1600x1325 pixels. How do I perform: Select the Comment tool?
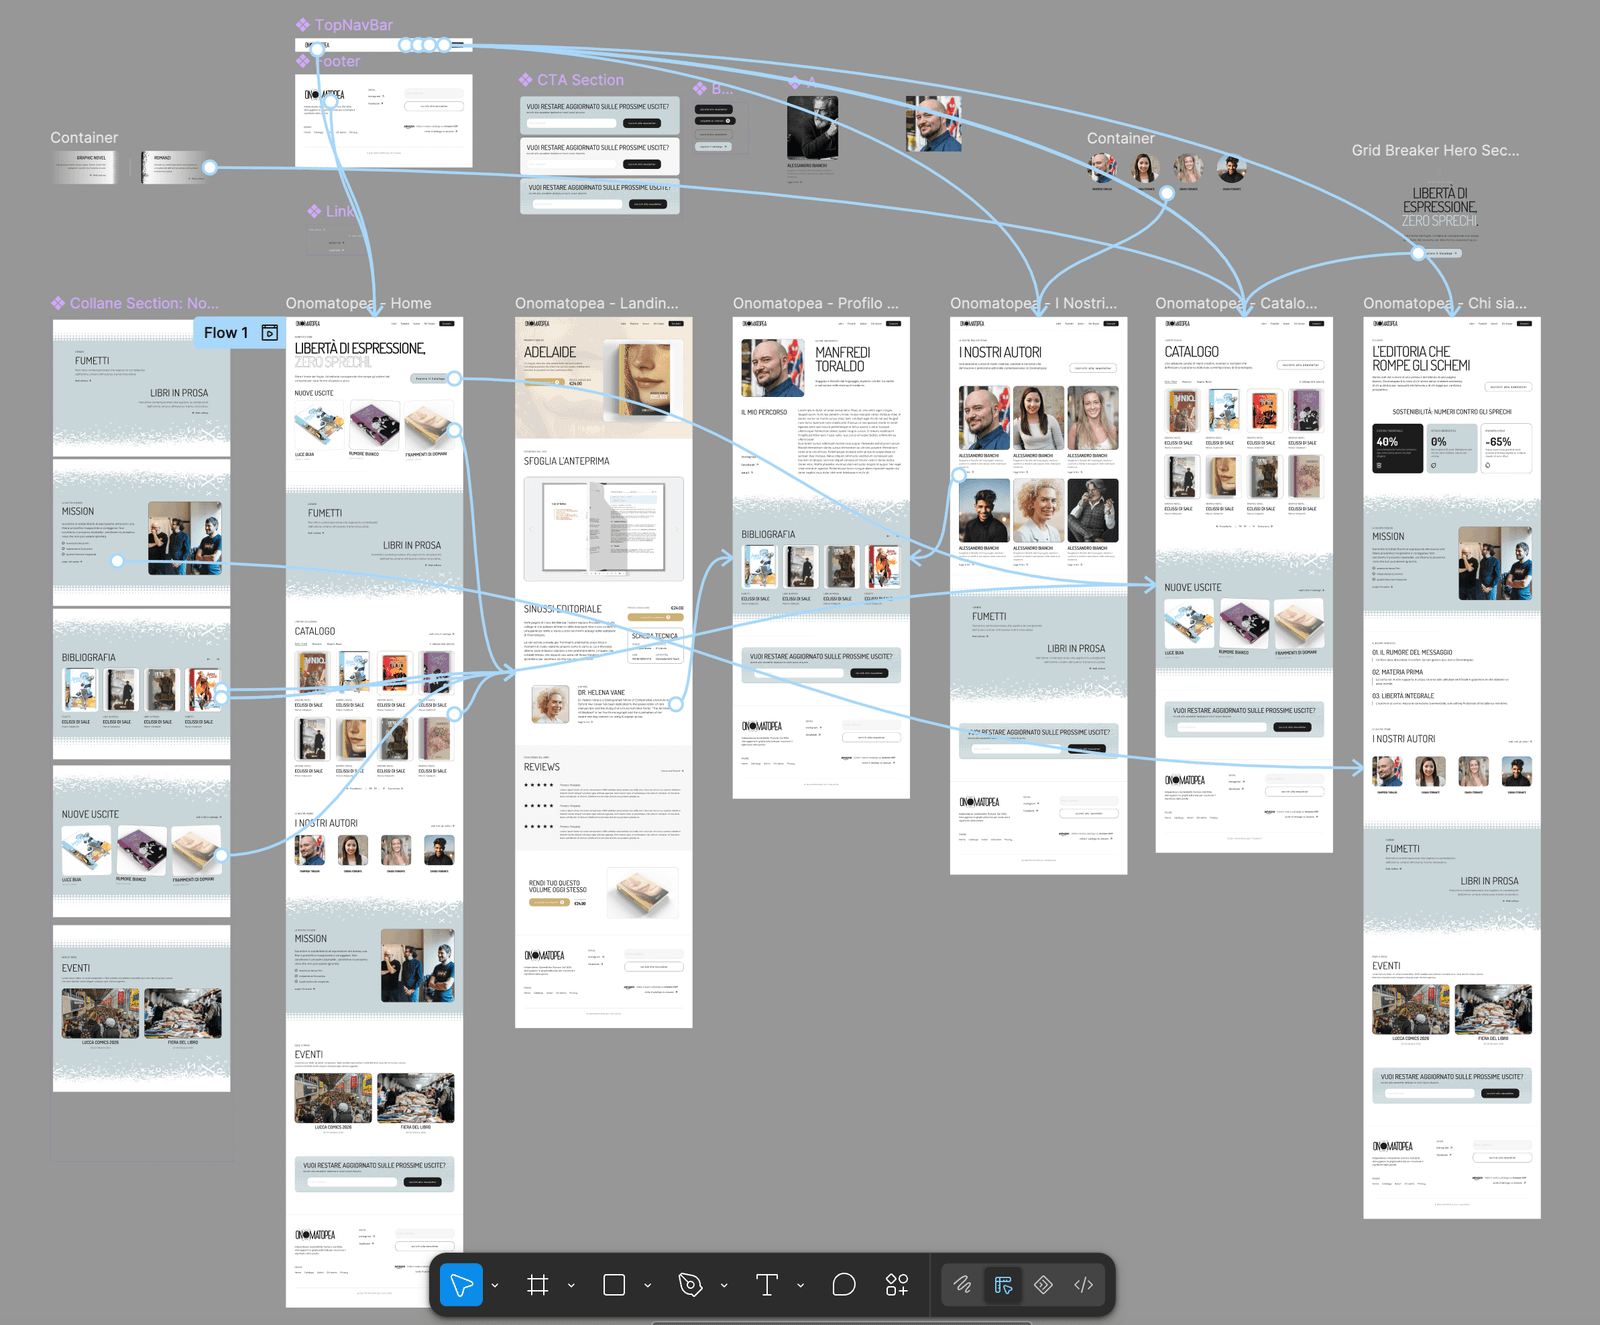(x=844, y=1285)
